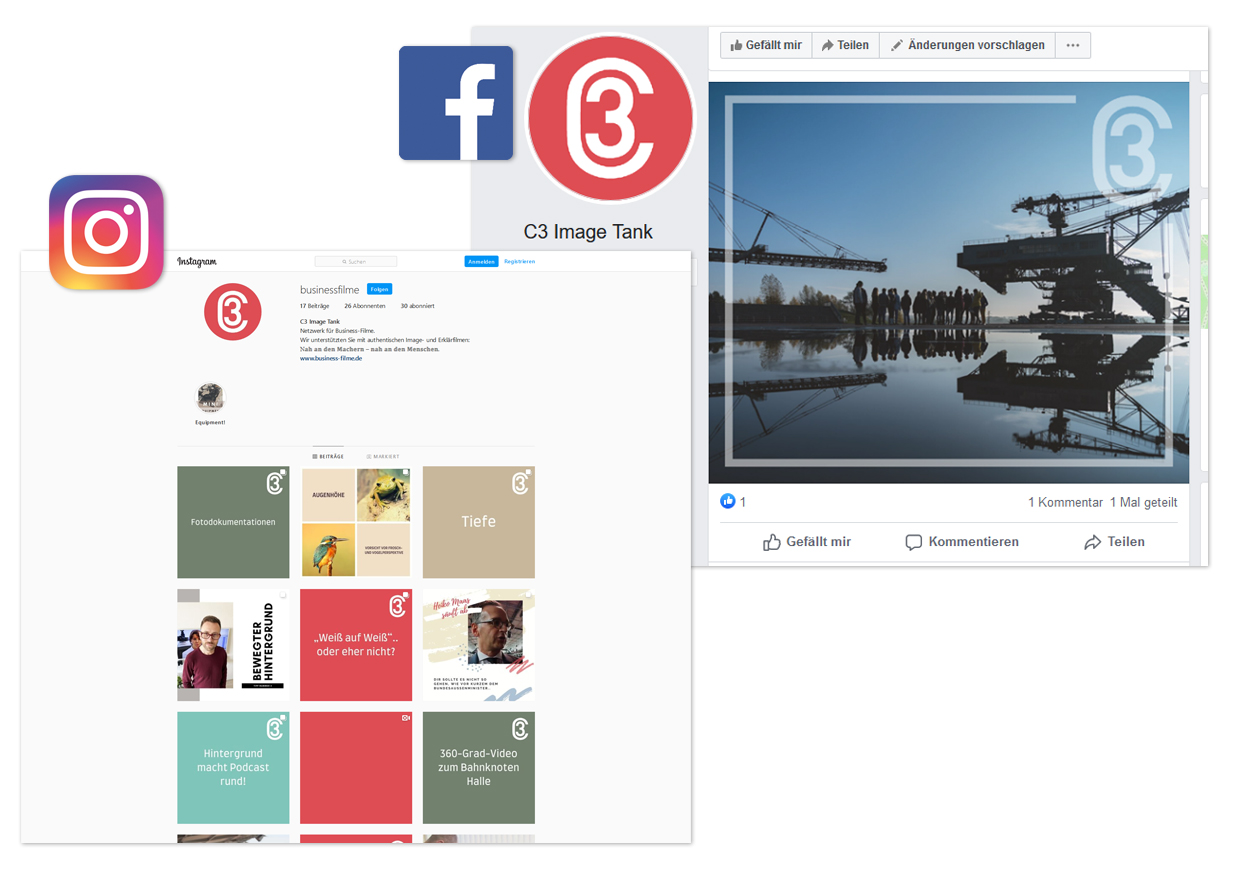Click Kommentieren under the Facebook post
Screen dimensions: 1240x874
click(962, 542)
